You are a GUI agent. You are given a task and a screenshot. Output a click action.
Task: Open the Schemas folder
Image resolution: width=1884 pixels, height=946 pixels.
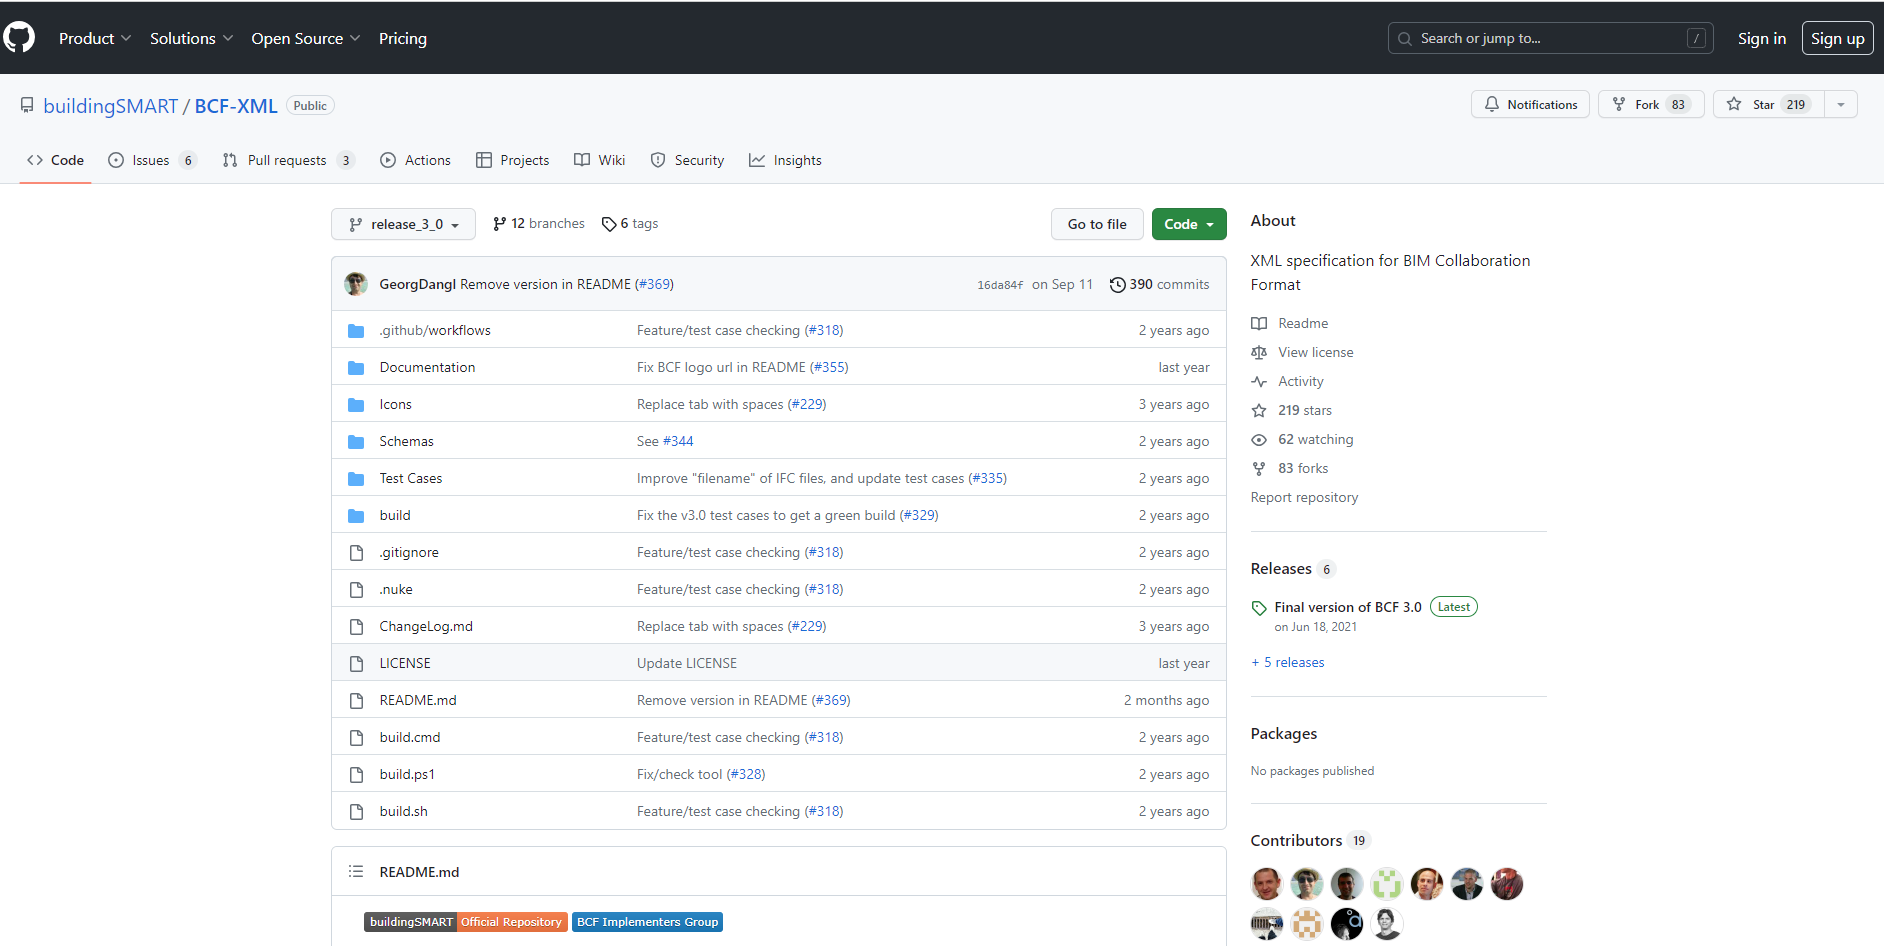coord(406,442)
